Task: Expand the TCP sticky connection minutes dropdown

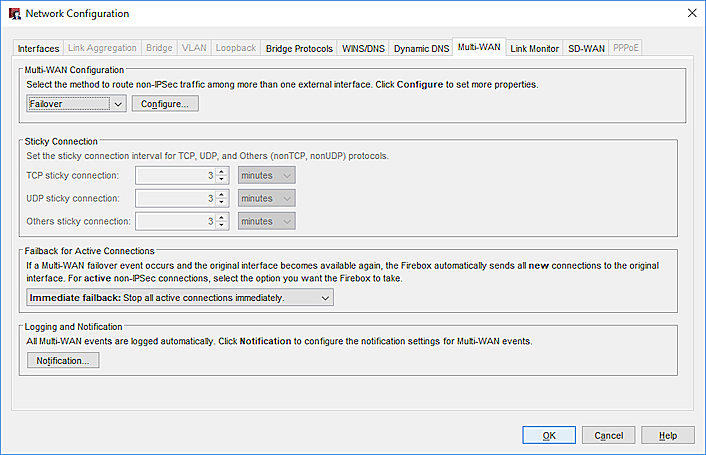Action: point(267,176)
